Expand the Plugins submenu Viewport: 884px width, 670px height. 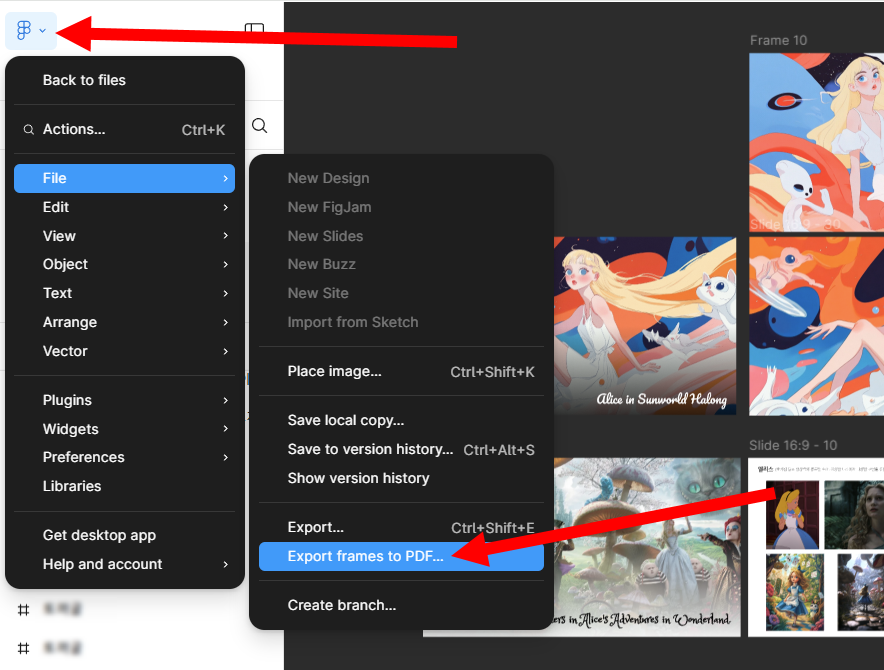[124, 400]
